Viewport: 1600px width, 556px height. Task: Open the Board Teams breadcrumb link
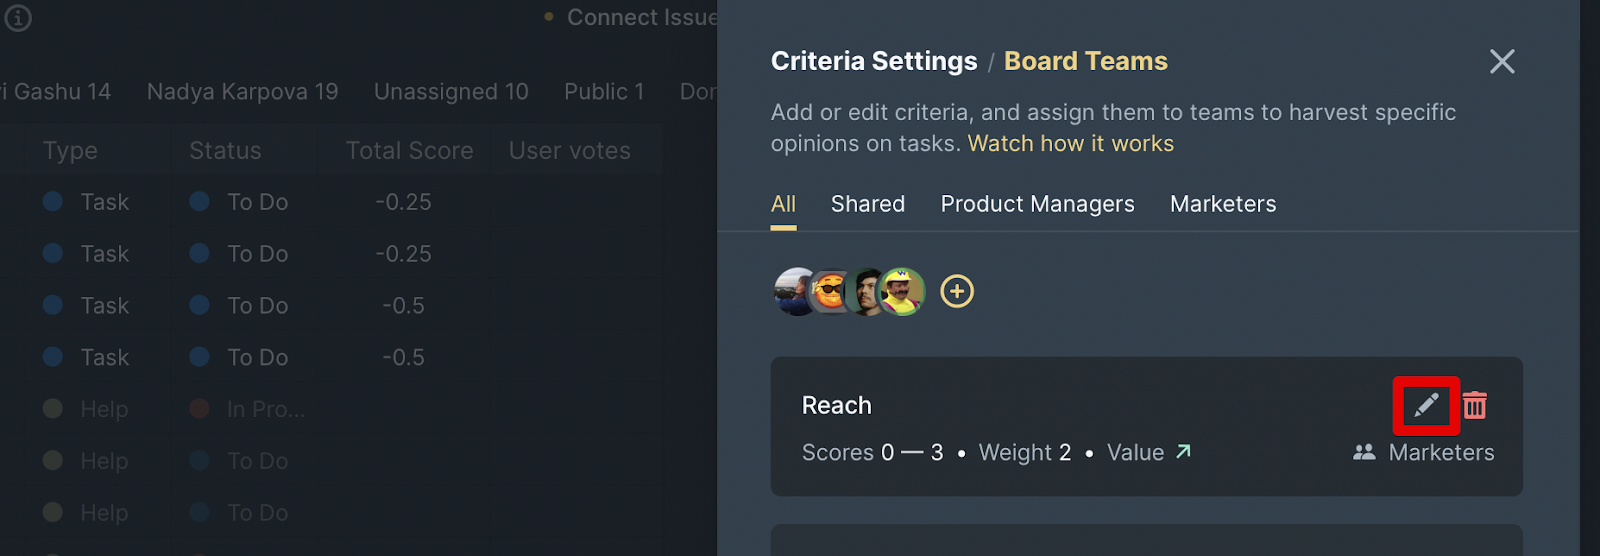click(x=1085, y=61)
